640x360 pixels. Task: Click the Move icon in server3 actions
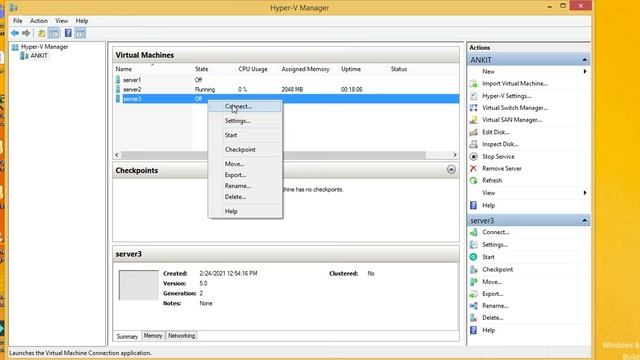(473, 282)
